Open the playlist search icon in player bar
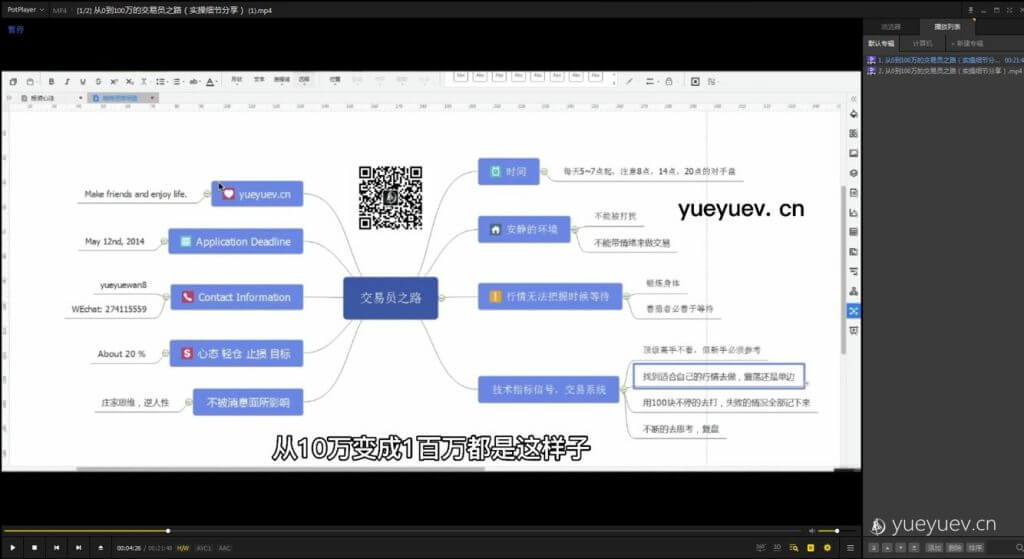Screen dimensions: 1024x559 (793, 548)
